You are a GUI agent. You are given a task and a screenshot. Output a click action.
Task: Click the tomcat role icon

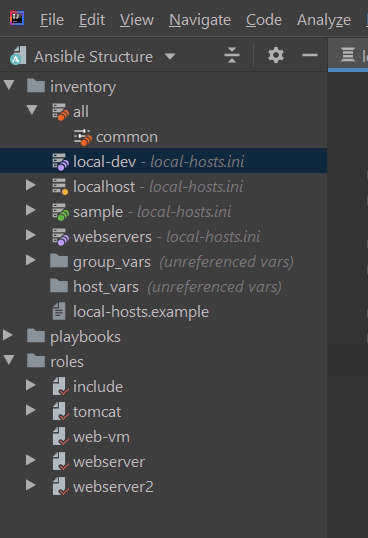click(x=60, y=411)
